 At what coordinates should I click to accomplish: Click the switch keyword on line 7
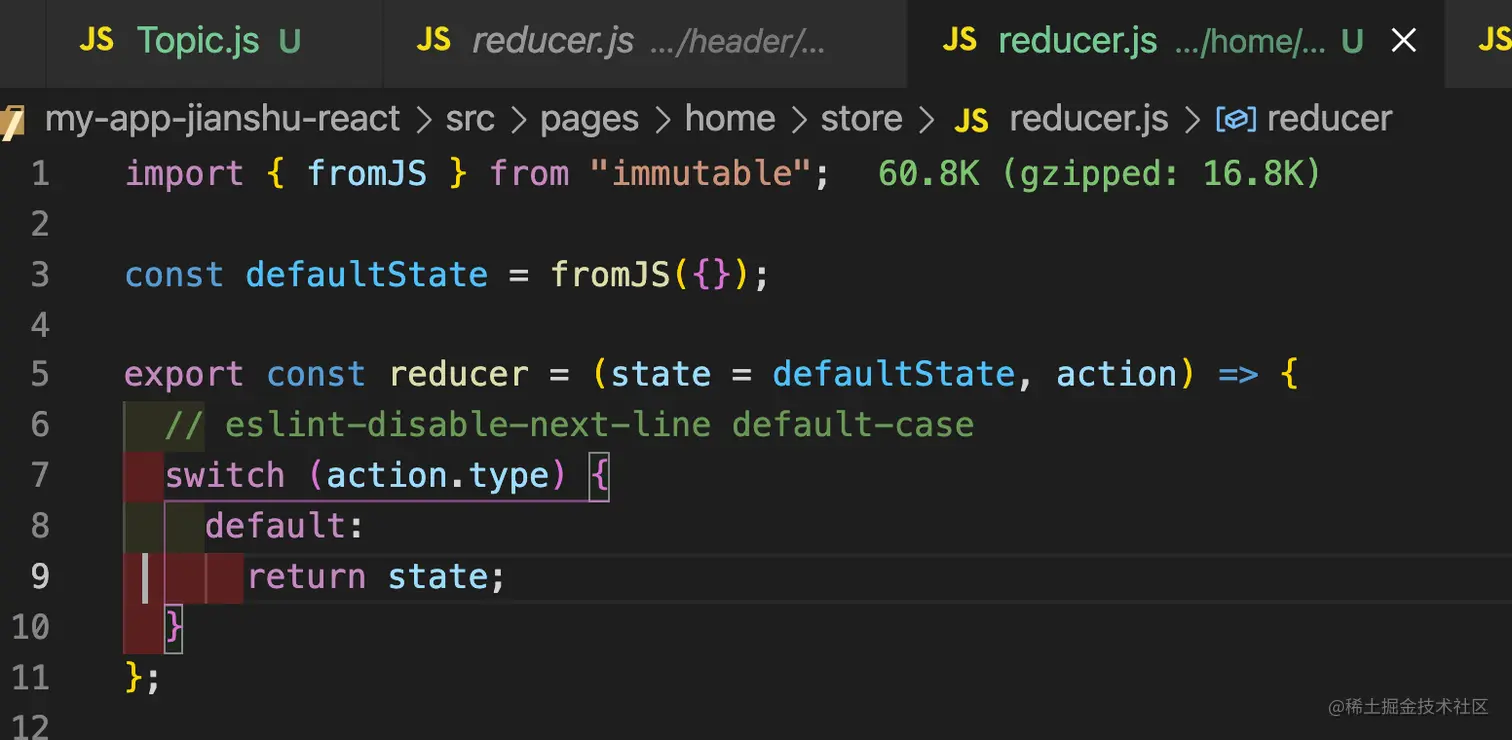(225, 475)
